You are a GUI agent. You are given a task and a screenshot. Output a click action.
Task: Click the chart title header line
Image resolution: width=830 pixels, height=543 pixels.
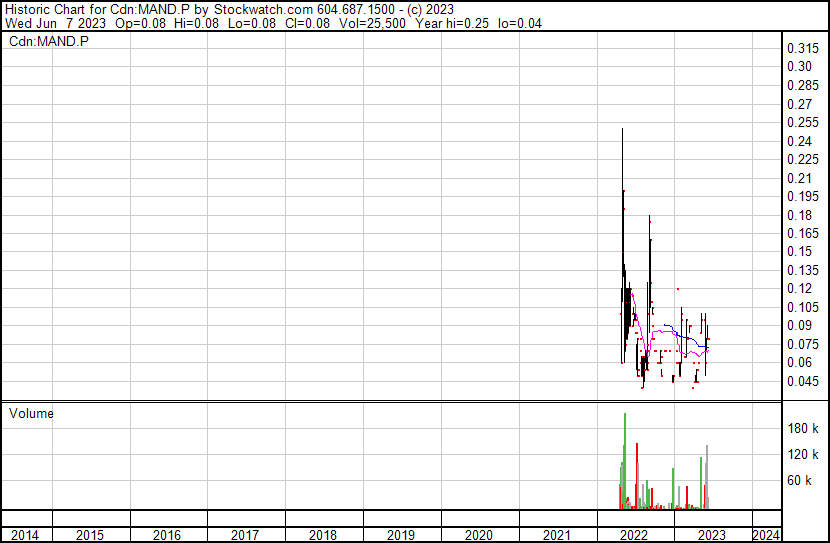pos(229,10)
